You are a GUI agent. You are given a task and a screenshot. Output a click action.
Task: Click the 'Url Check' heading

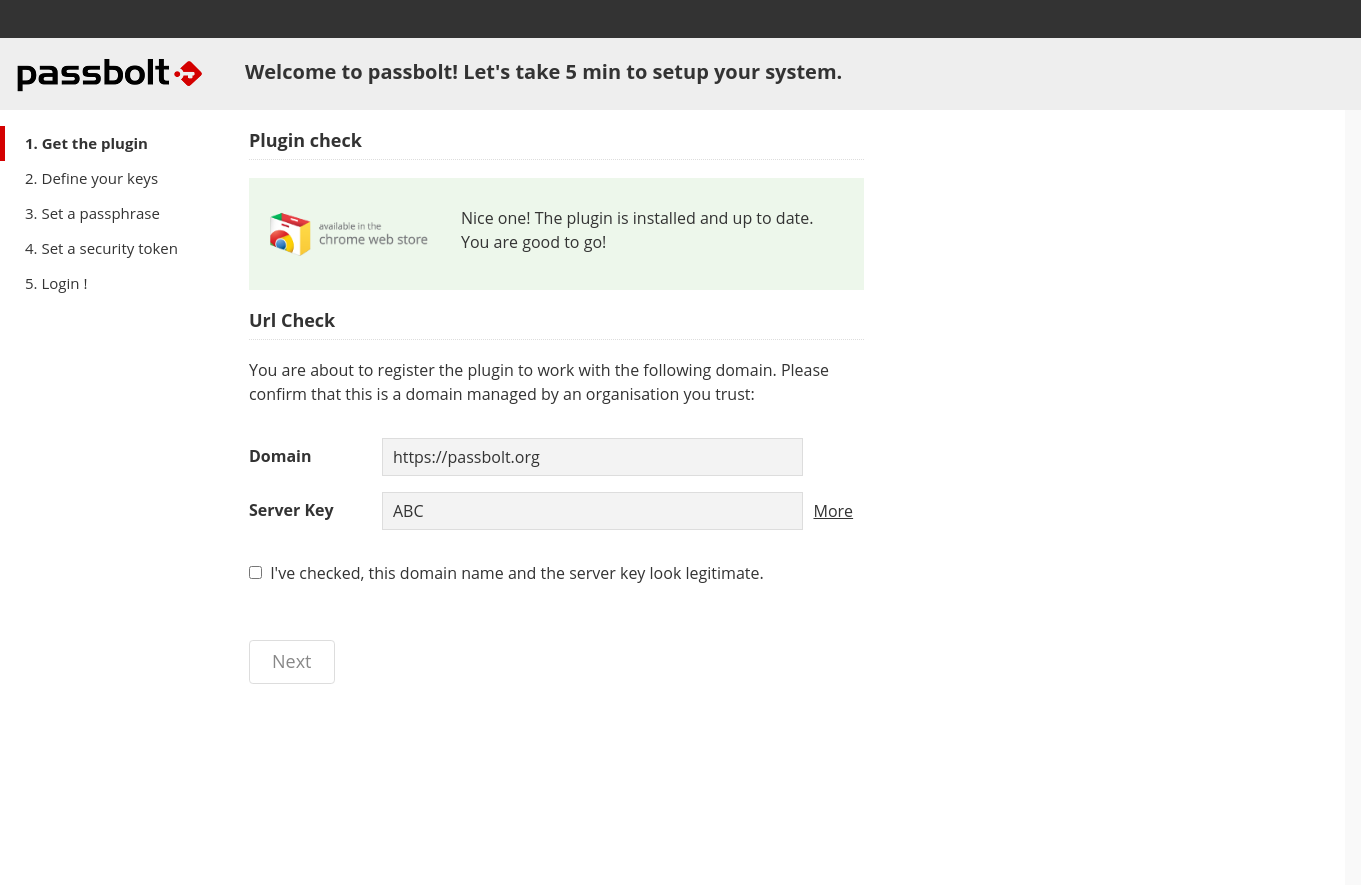coord(292,321)
